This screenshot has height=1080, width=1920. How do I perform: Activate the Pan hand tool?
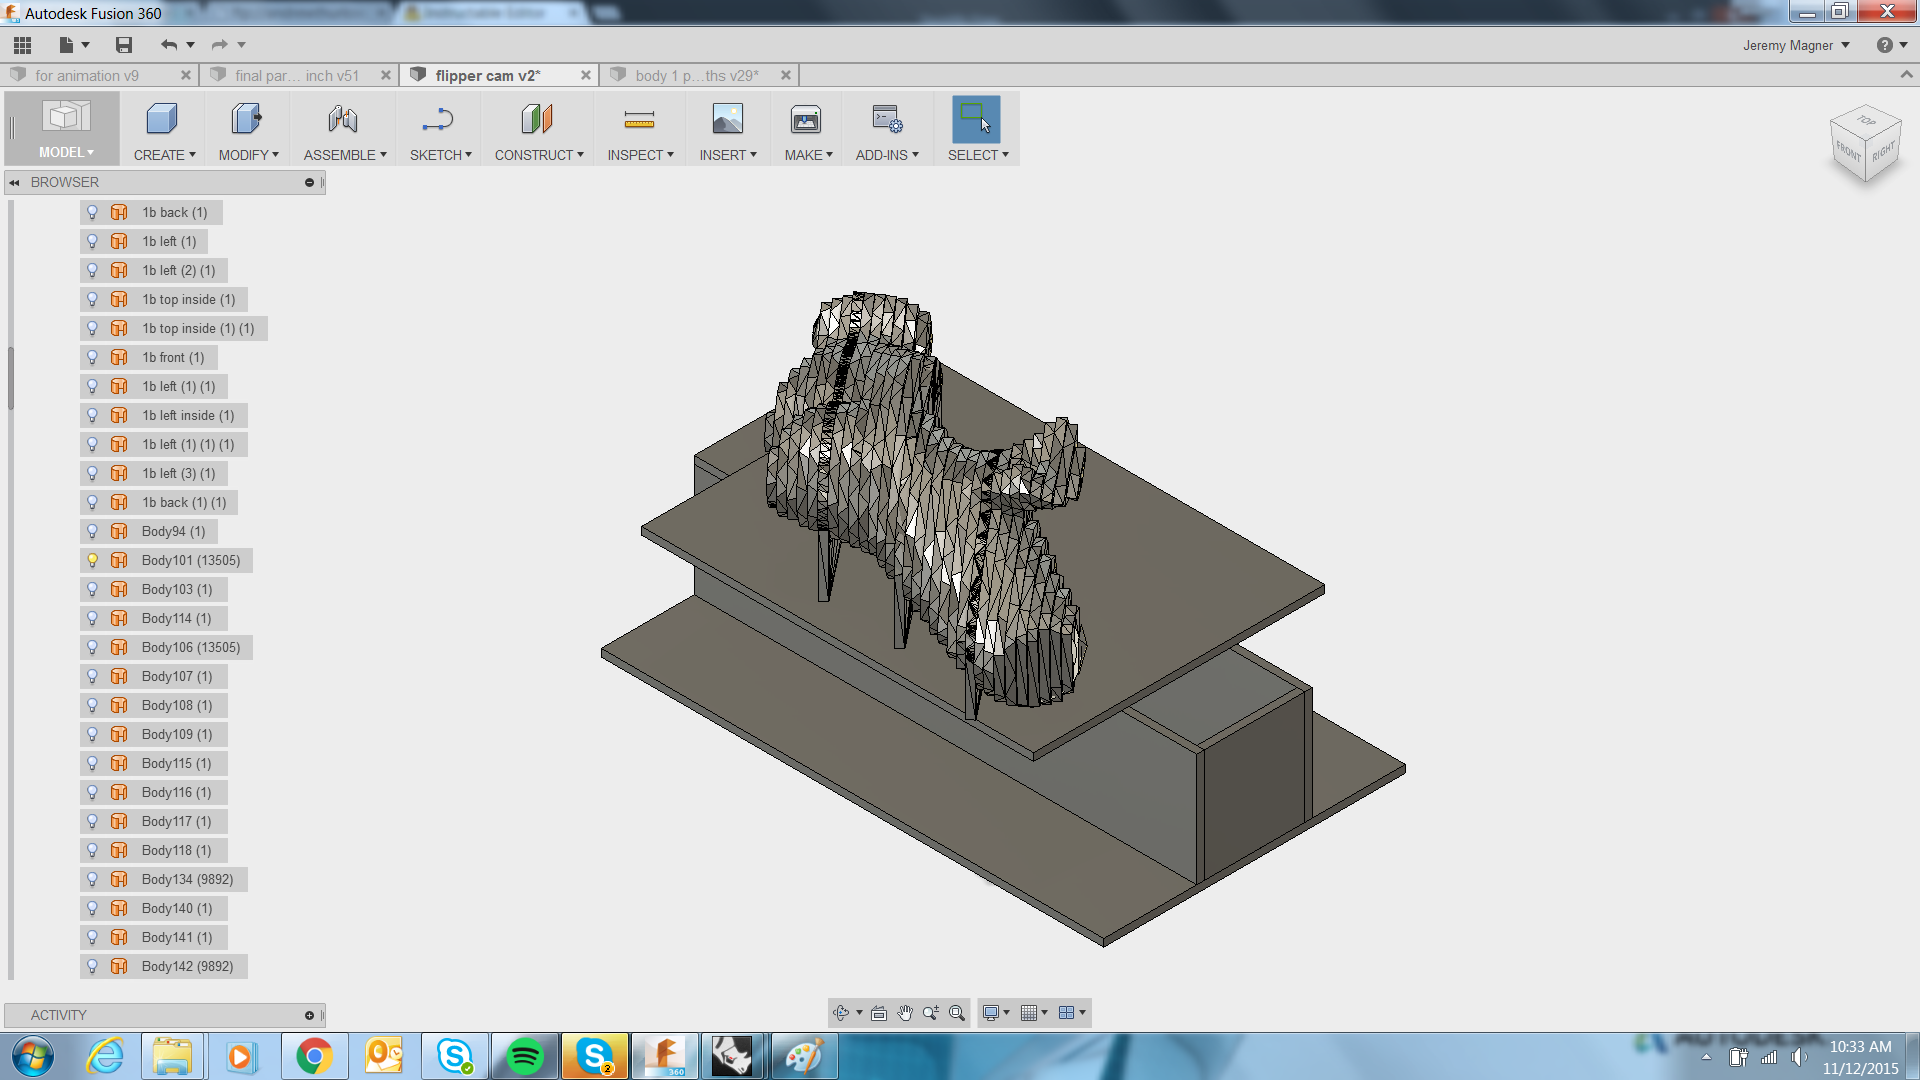[905, 1013]
